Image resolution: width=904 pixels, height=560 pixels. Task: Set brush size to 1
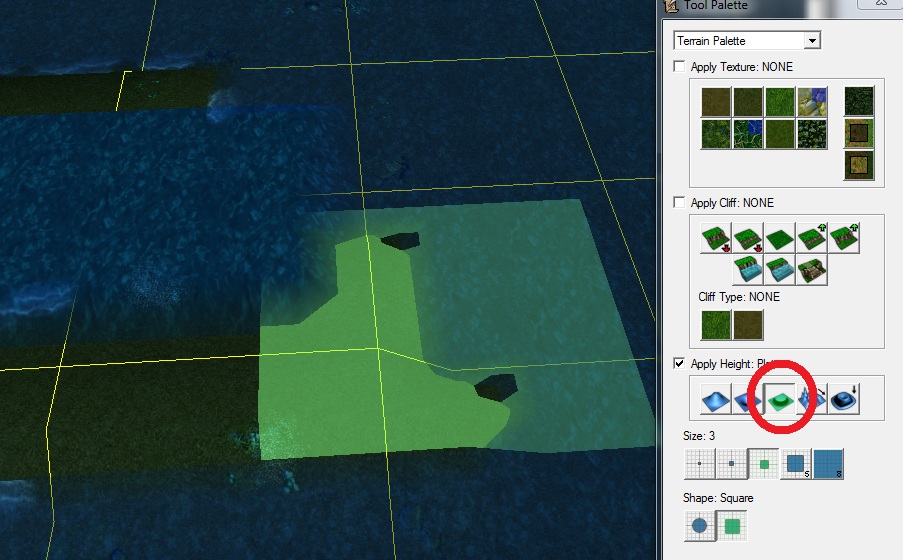pyautogui.click(x=699, y=464)
